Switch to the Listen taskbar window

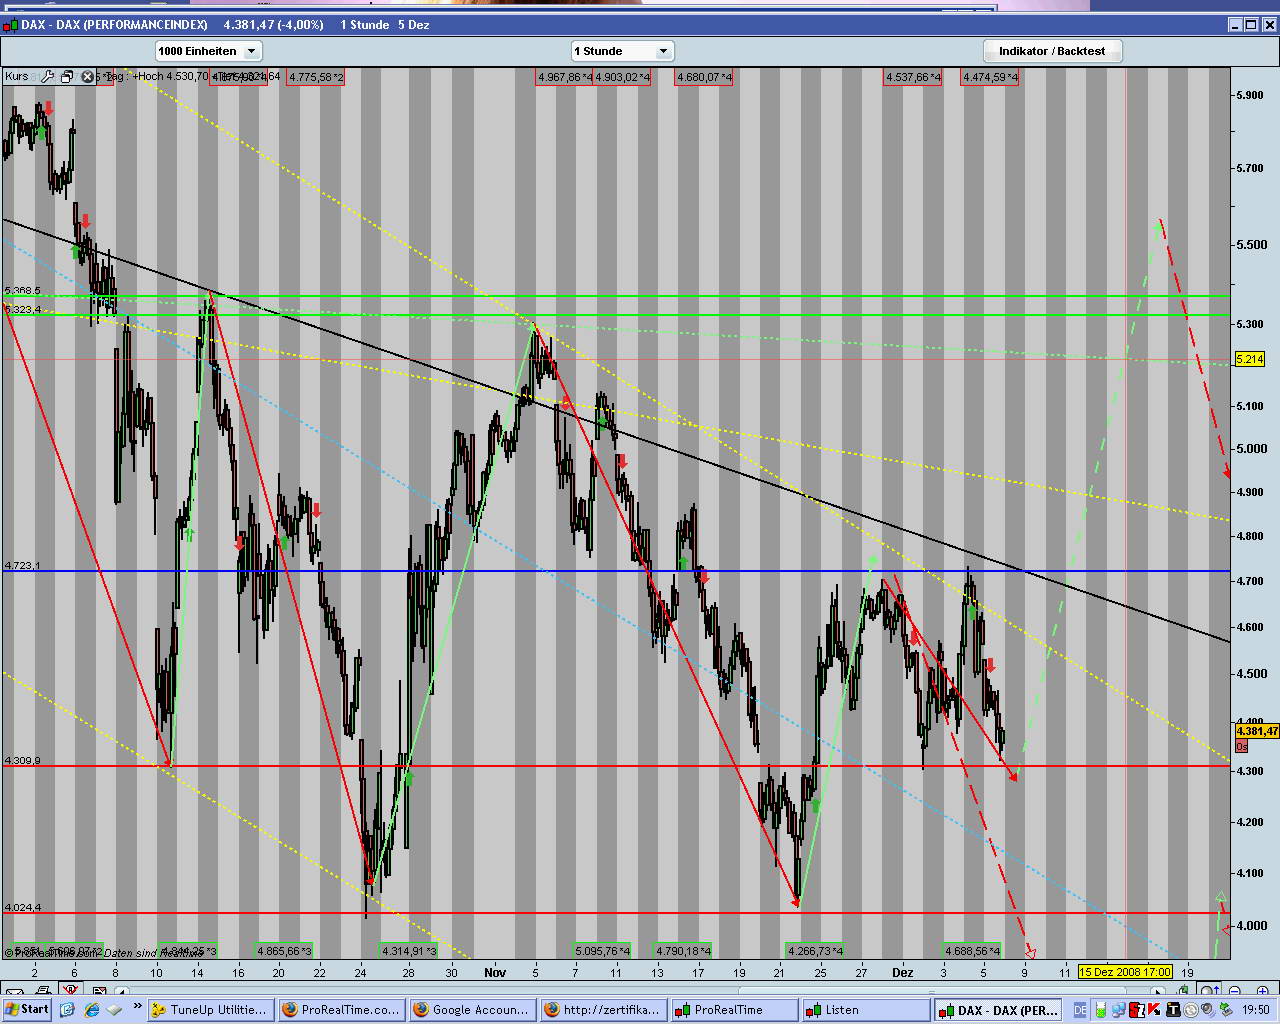[x=865, y=1010]
